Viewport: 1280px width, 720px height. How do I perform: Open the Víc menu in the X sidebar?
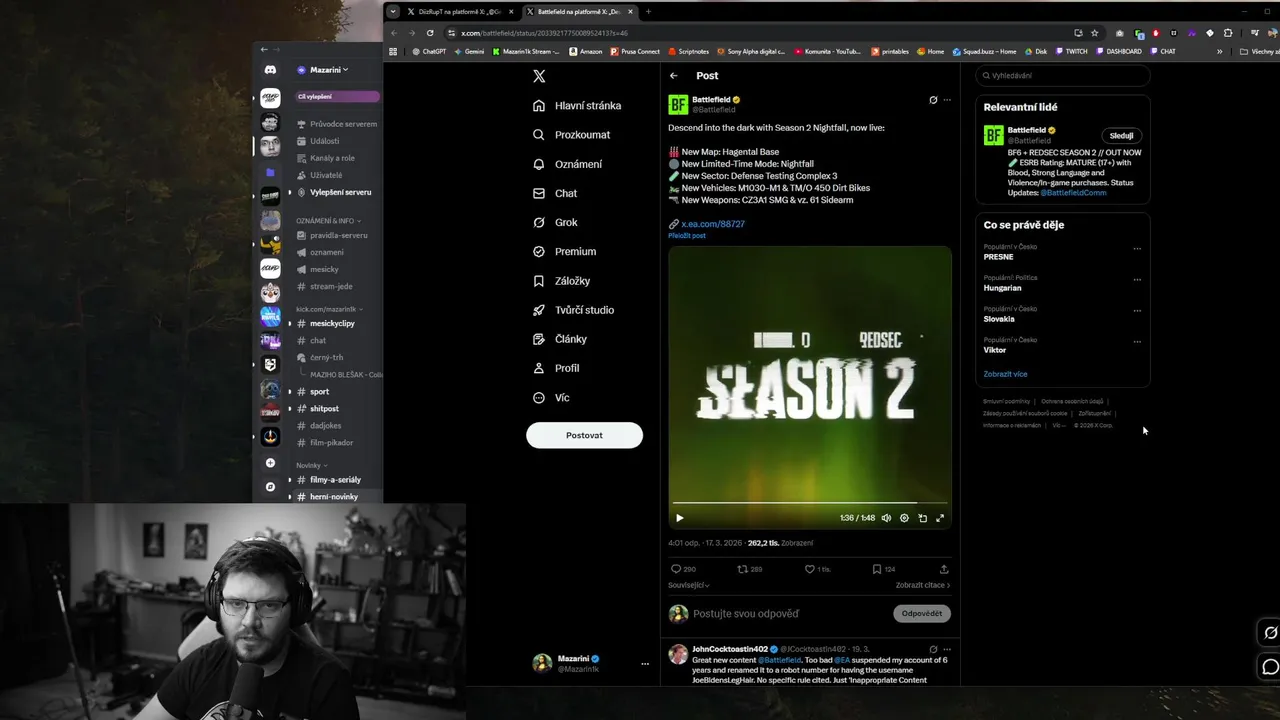click(551, 397)
